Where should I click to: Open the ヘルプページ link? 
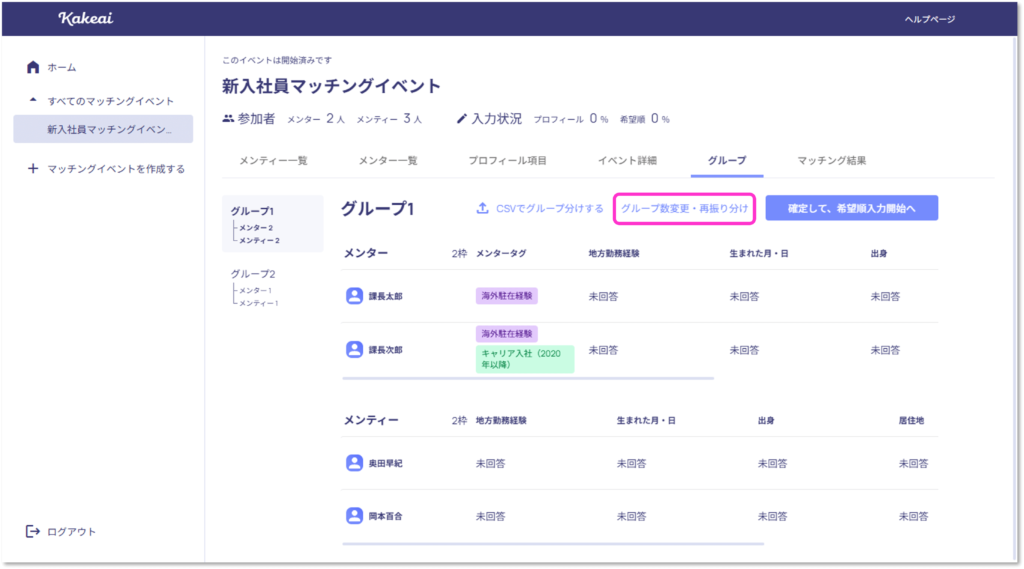coord(930,19)
